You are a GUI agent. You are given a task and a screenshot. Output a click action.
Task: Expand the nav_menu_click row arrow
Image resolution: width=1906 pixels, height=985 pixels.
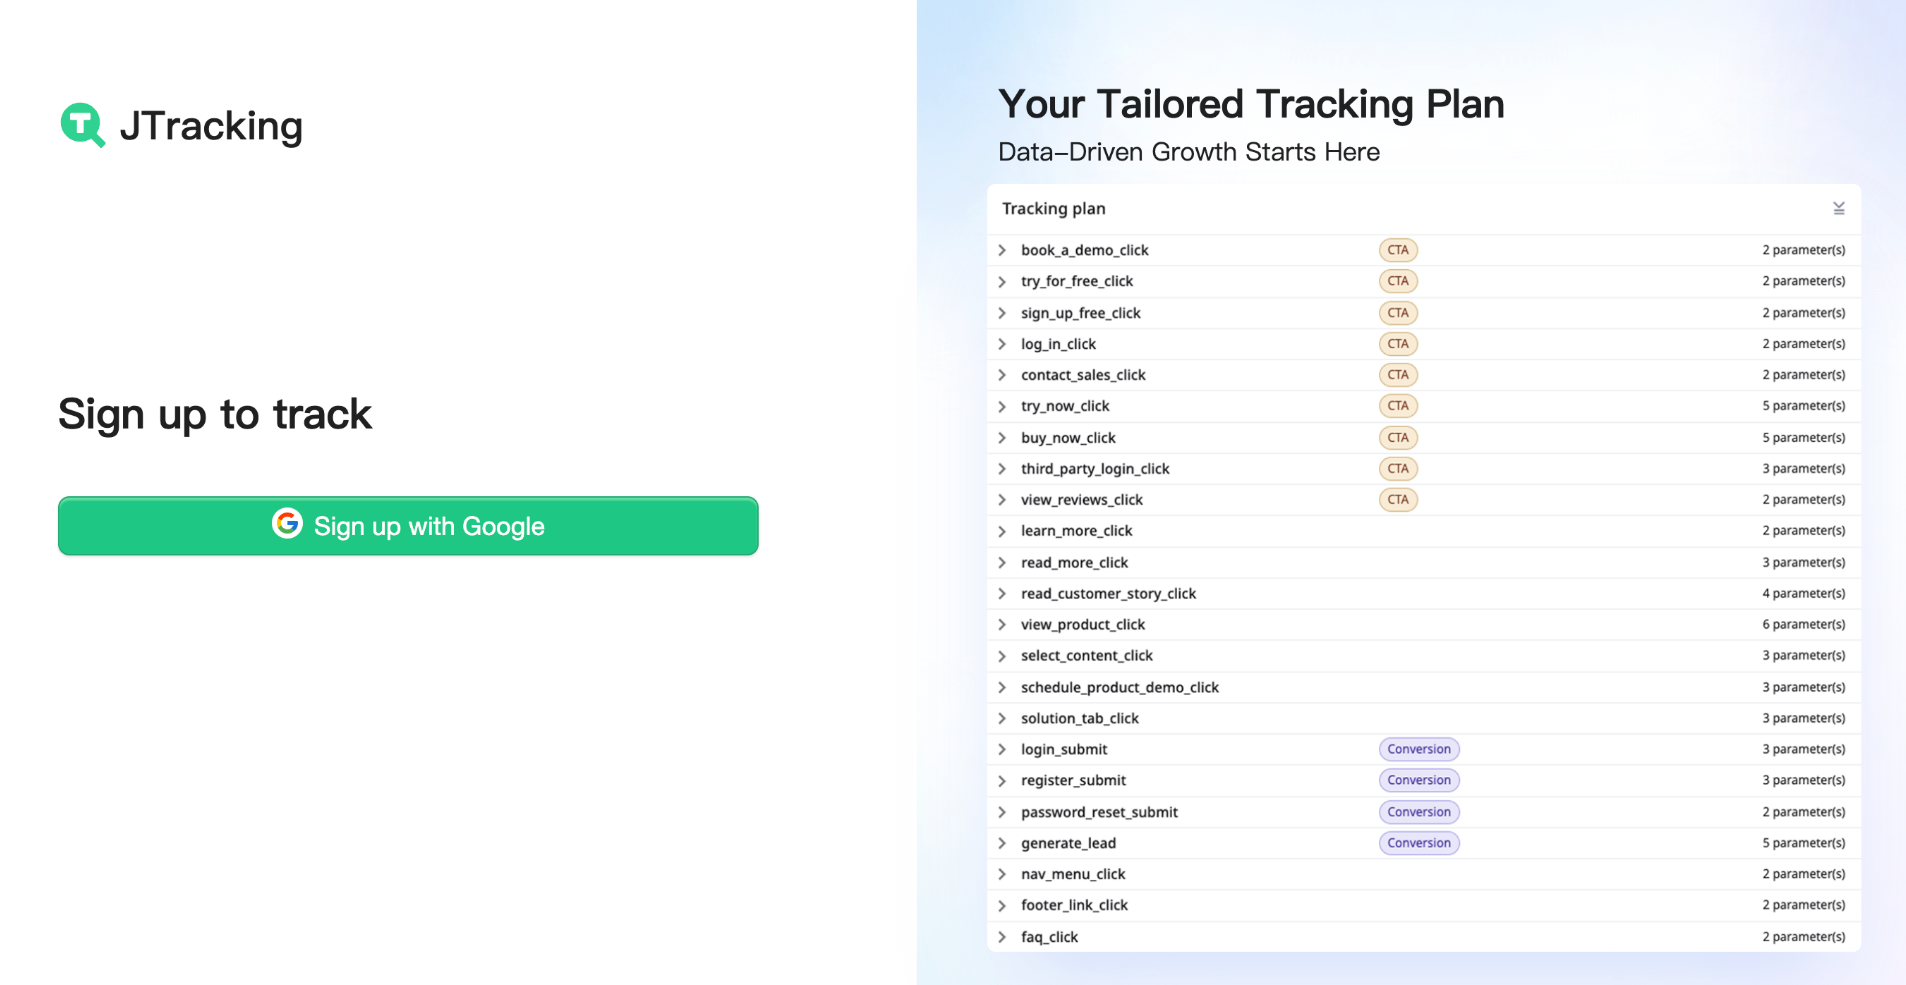(1002, 874)
